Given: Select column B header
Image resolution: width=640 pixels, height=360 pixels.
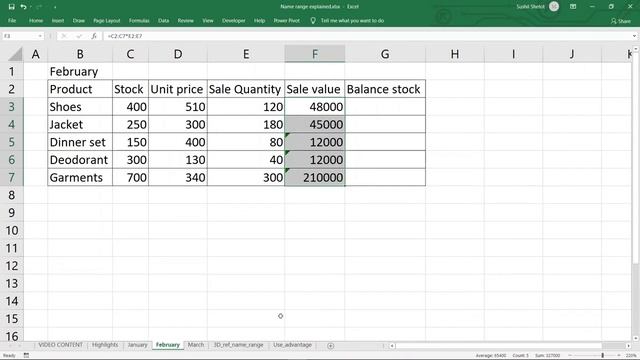Looking at the screenshot, I should tap(80, 54).
